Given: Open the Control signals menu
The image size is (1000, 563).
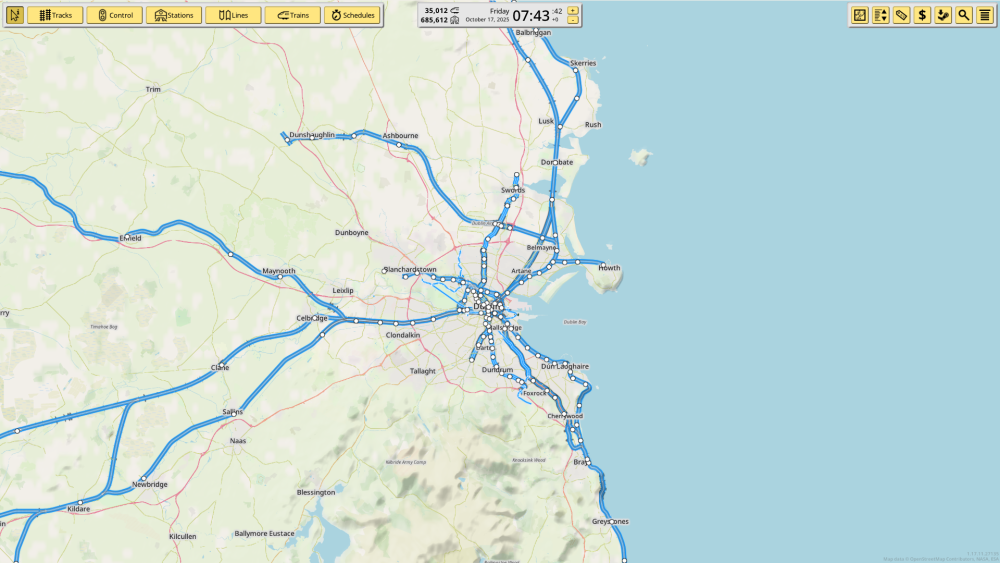Looking at the screenshot, I should [x=114, y=15].
